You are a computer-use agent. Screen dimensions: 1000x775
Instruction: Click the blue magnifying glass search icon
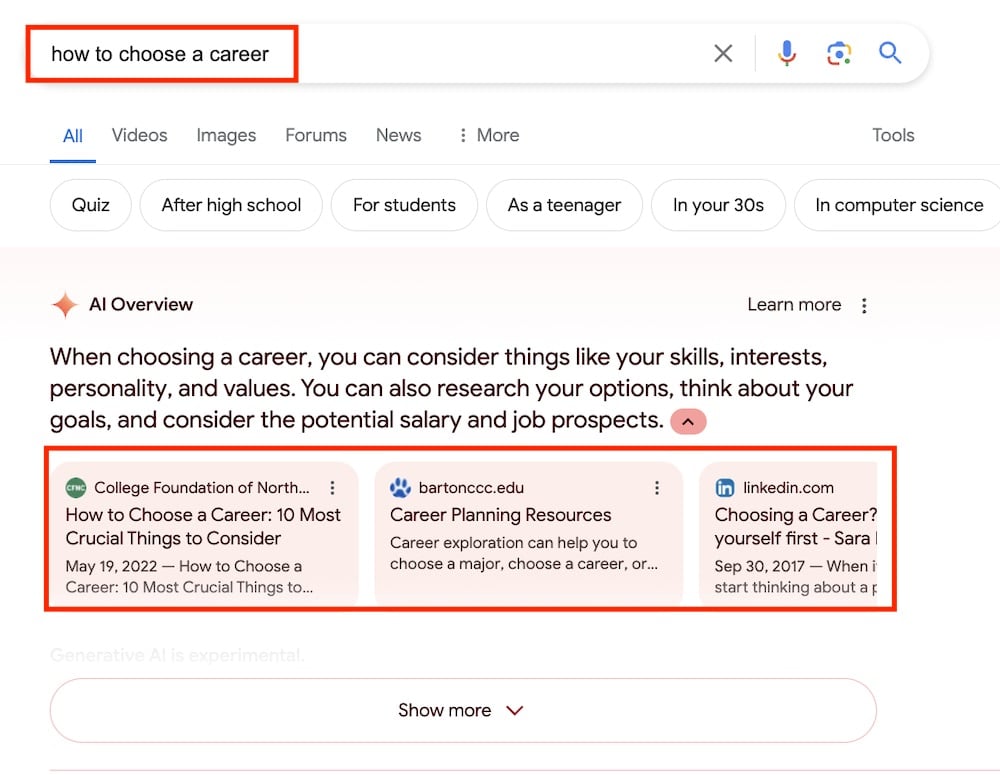[890, 53]
